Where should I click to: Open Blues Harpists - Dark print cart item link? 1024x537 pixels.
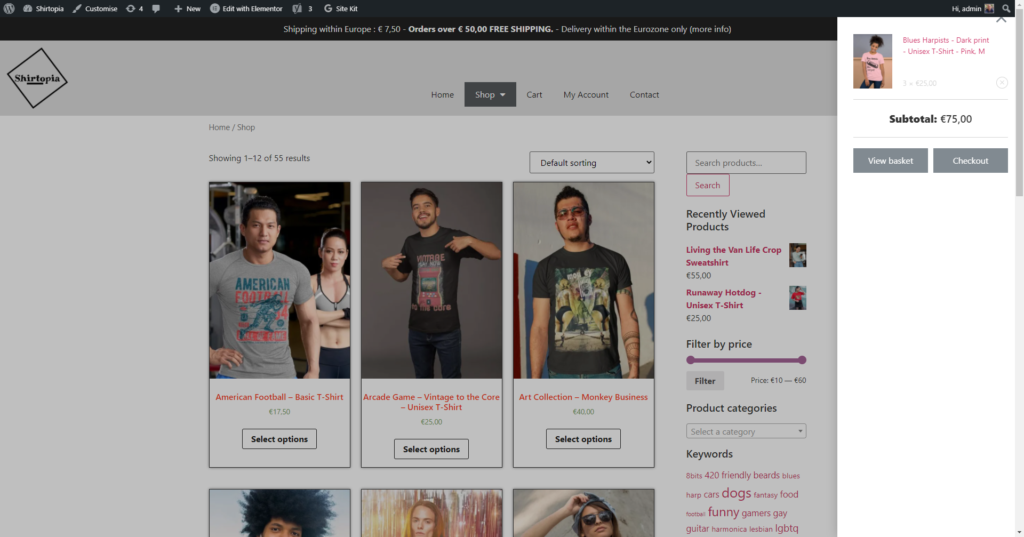(946, 46)
